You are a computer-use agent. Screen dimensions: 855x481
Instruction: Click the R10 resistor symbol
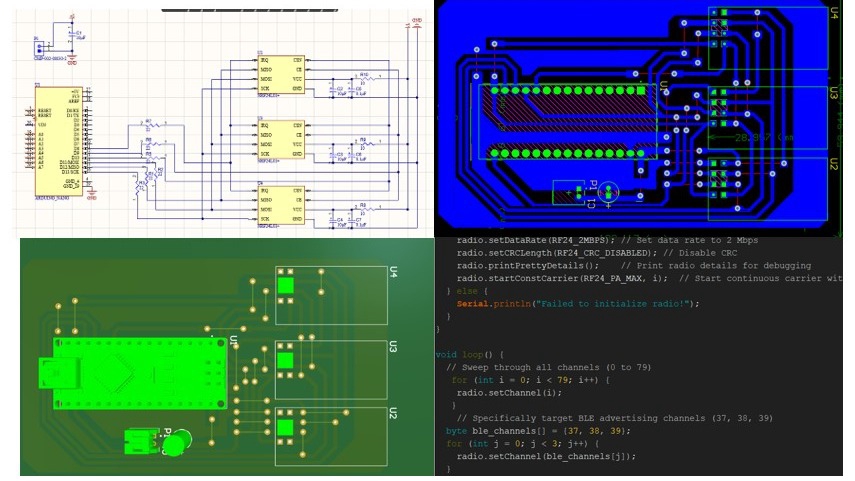point(364,79)
